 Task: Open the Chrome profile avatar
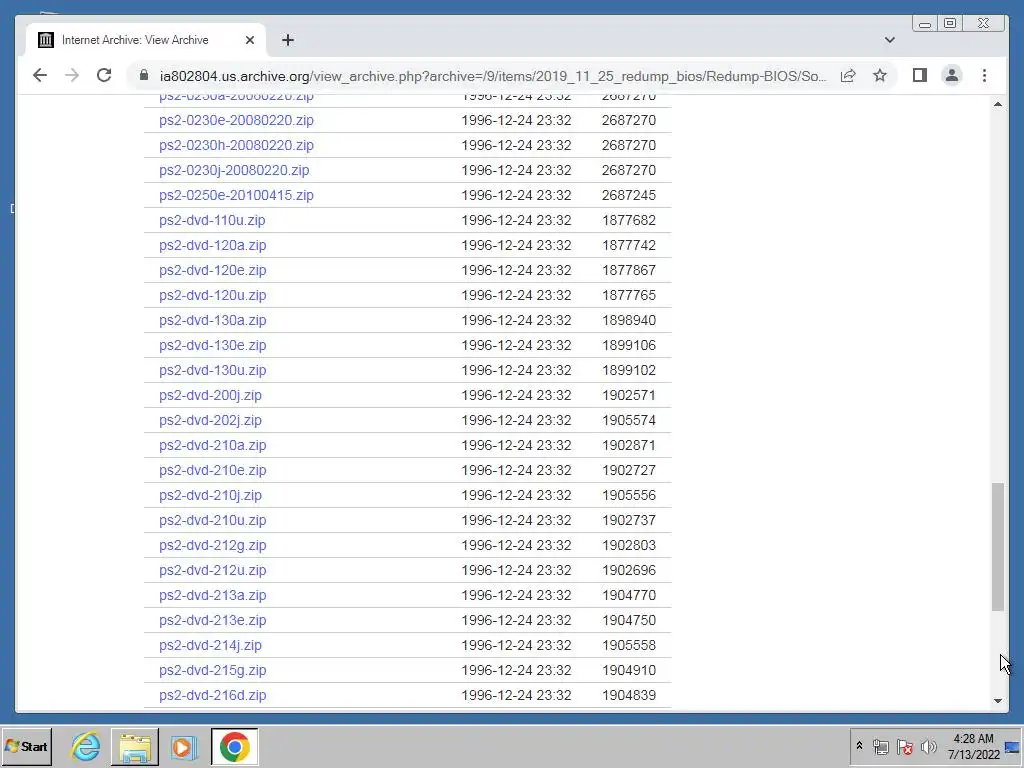[x=952, y=76]
